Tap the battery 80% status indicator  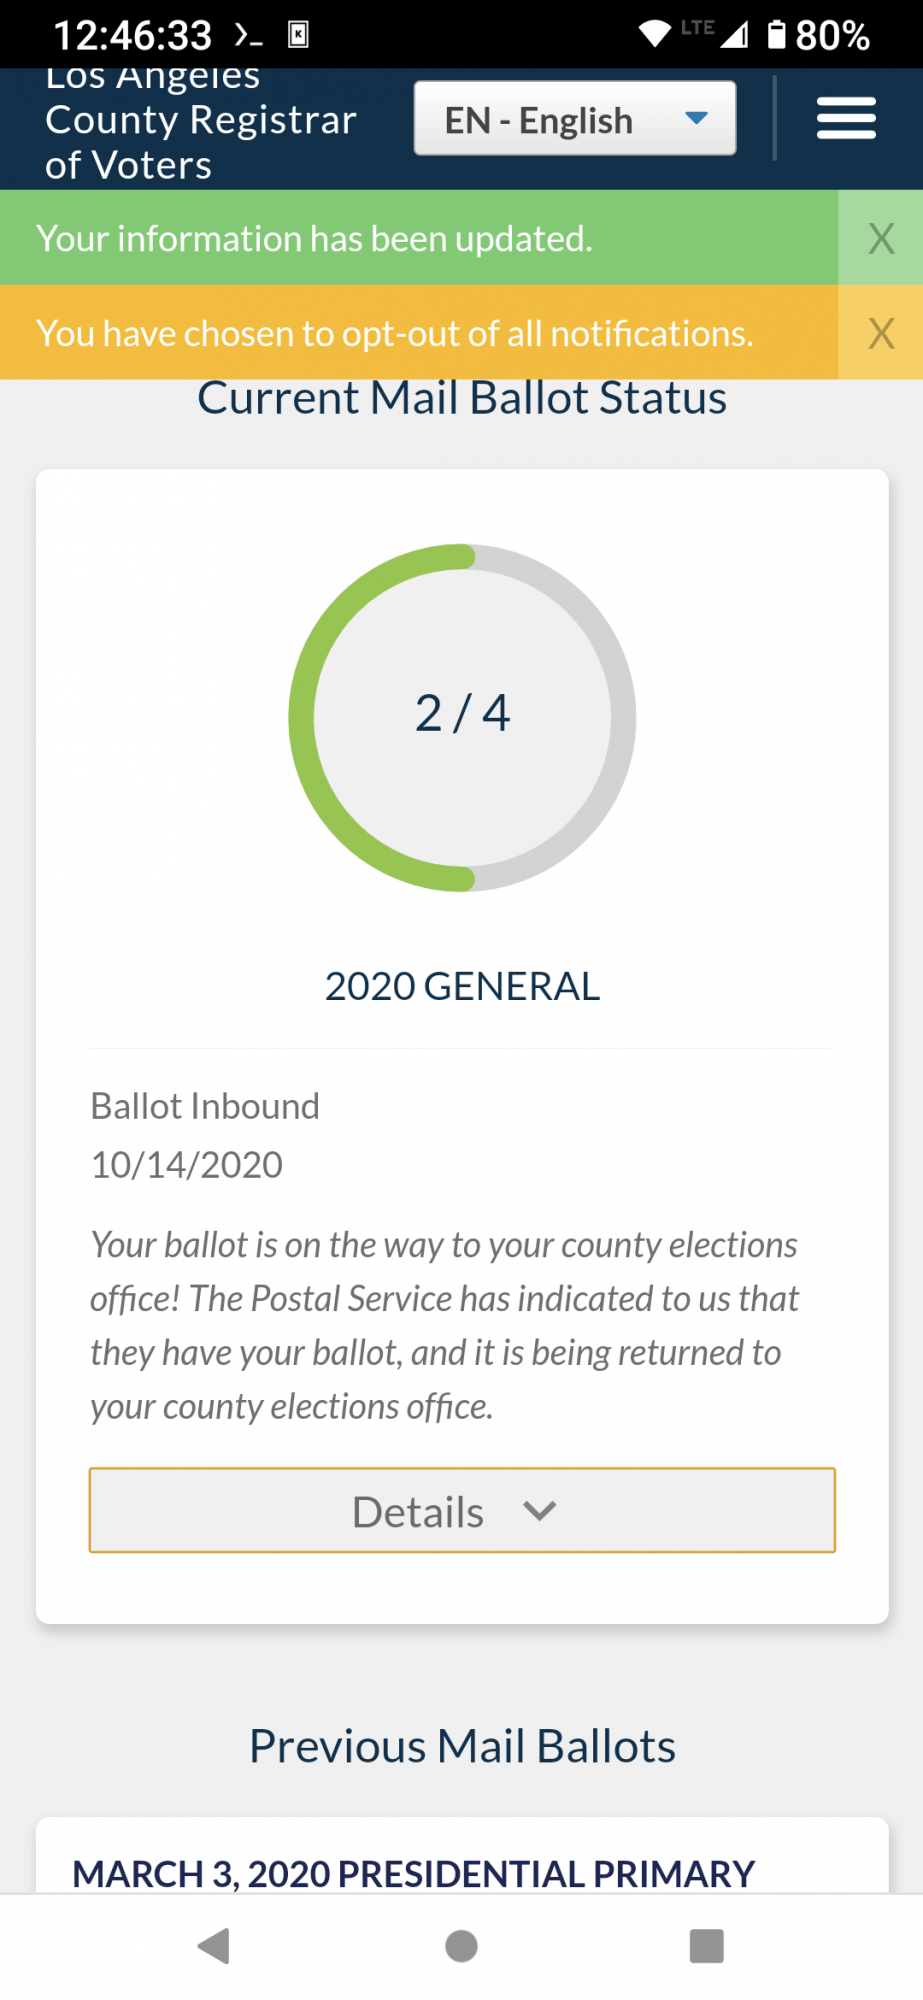point(818,35)
